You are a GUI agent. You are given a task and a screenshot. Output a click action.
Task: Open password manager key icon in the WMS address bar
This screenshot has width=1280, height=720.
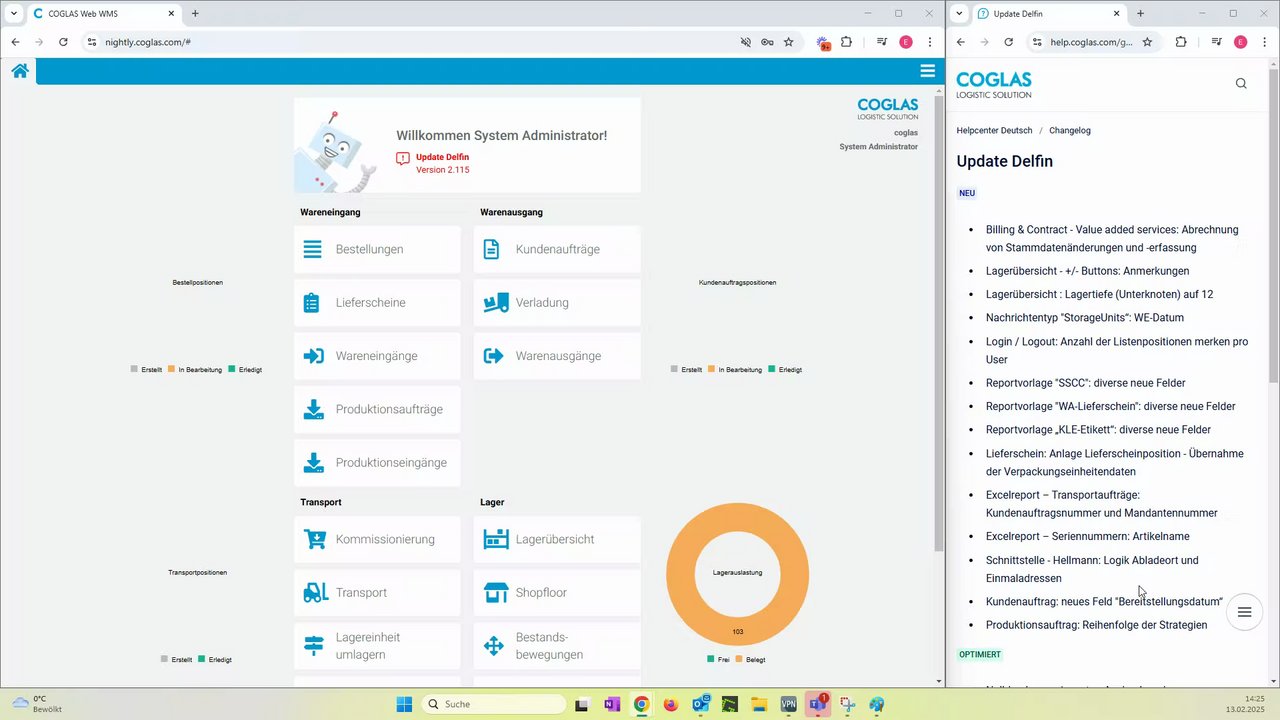click(x=767, y=42)
